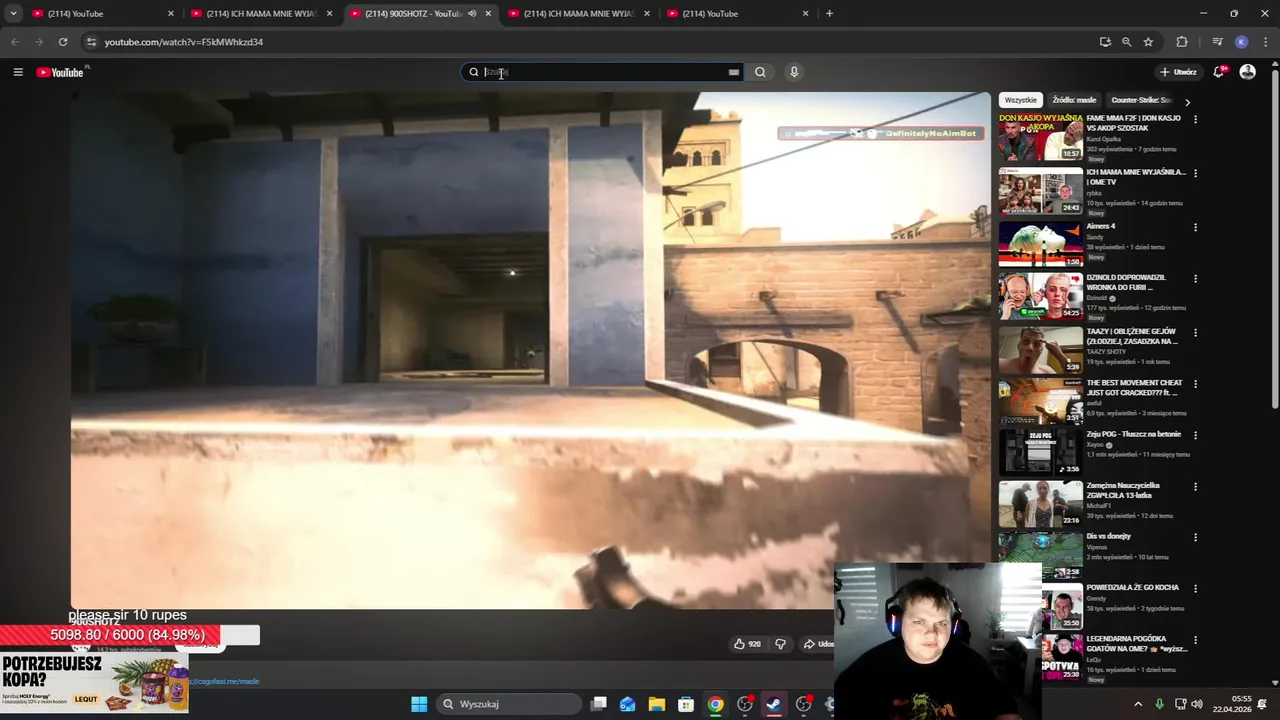This screenshot has height=720, width=1280.
Task: Click the address bar URL
Action: coord(184,42)
